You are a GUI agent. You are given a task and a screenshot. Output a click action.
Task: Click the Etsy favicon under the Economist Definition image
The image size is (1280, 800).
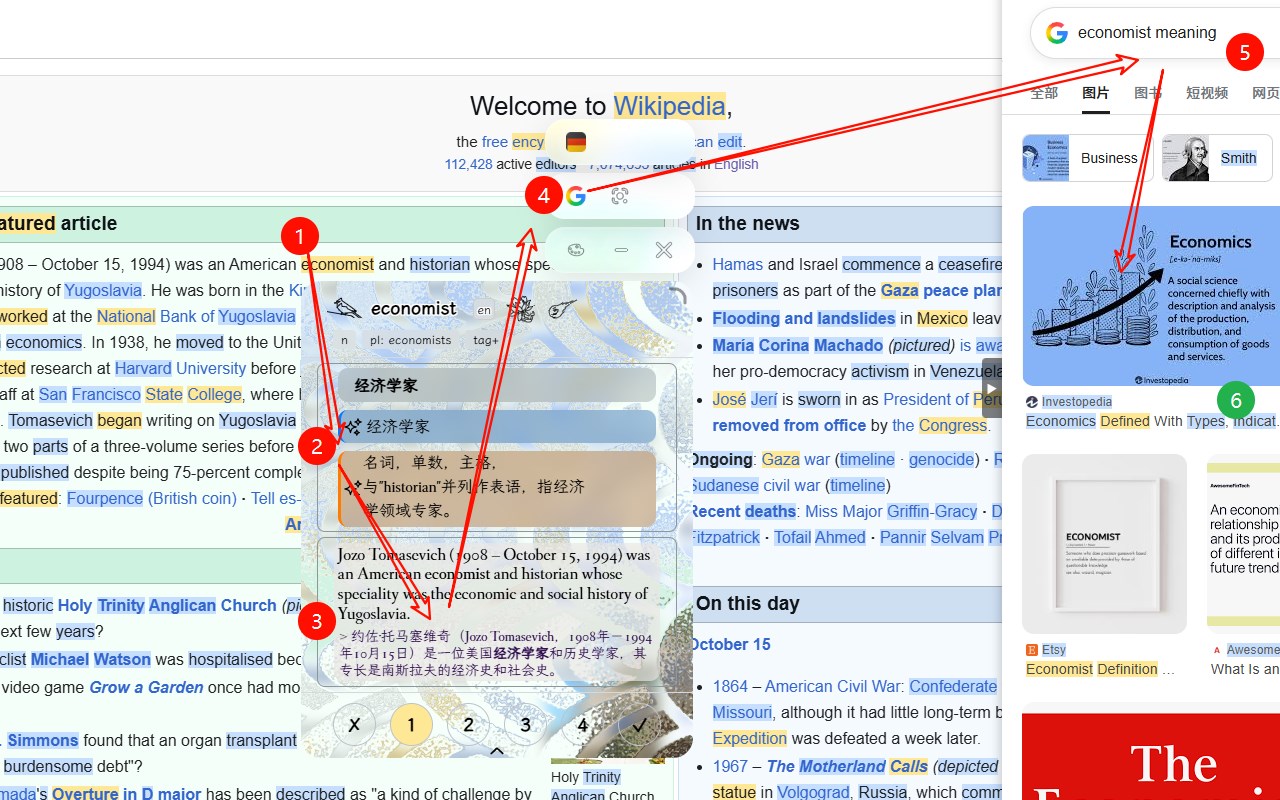[x=1032, y=650]
